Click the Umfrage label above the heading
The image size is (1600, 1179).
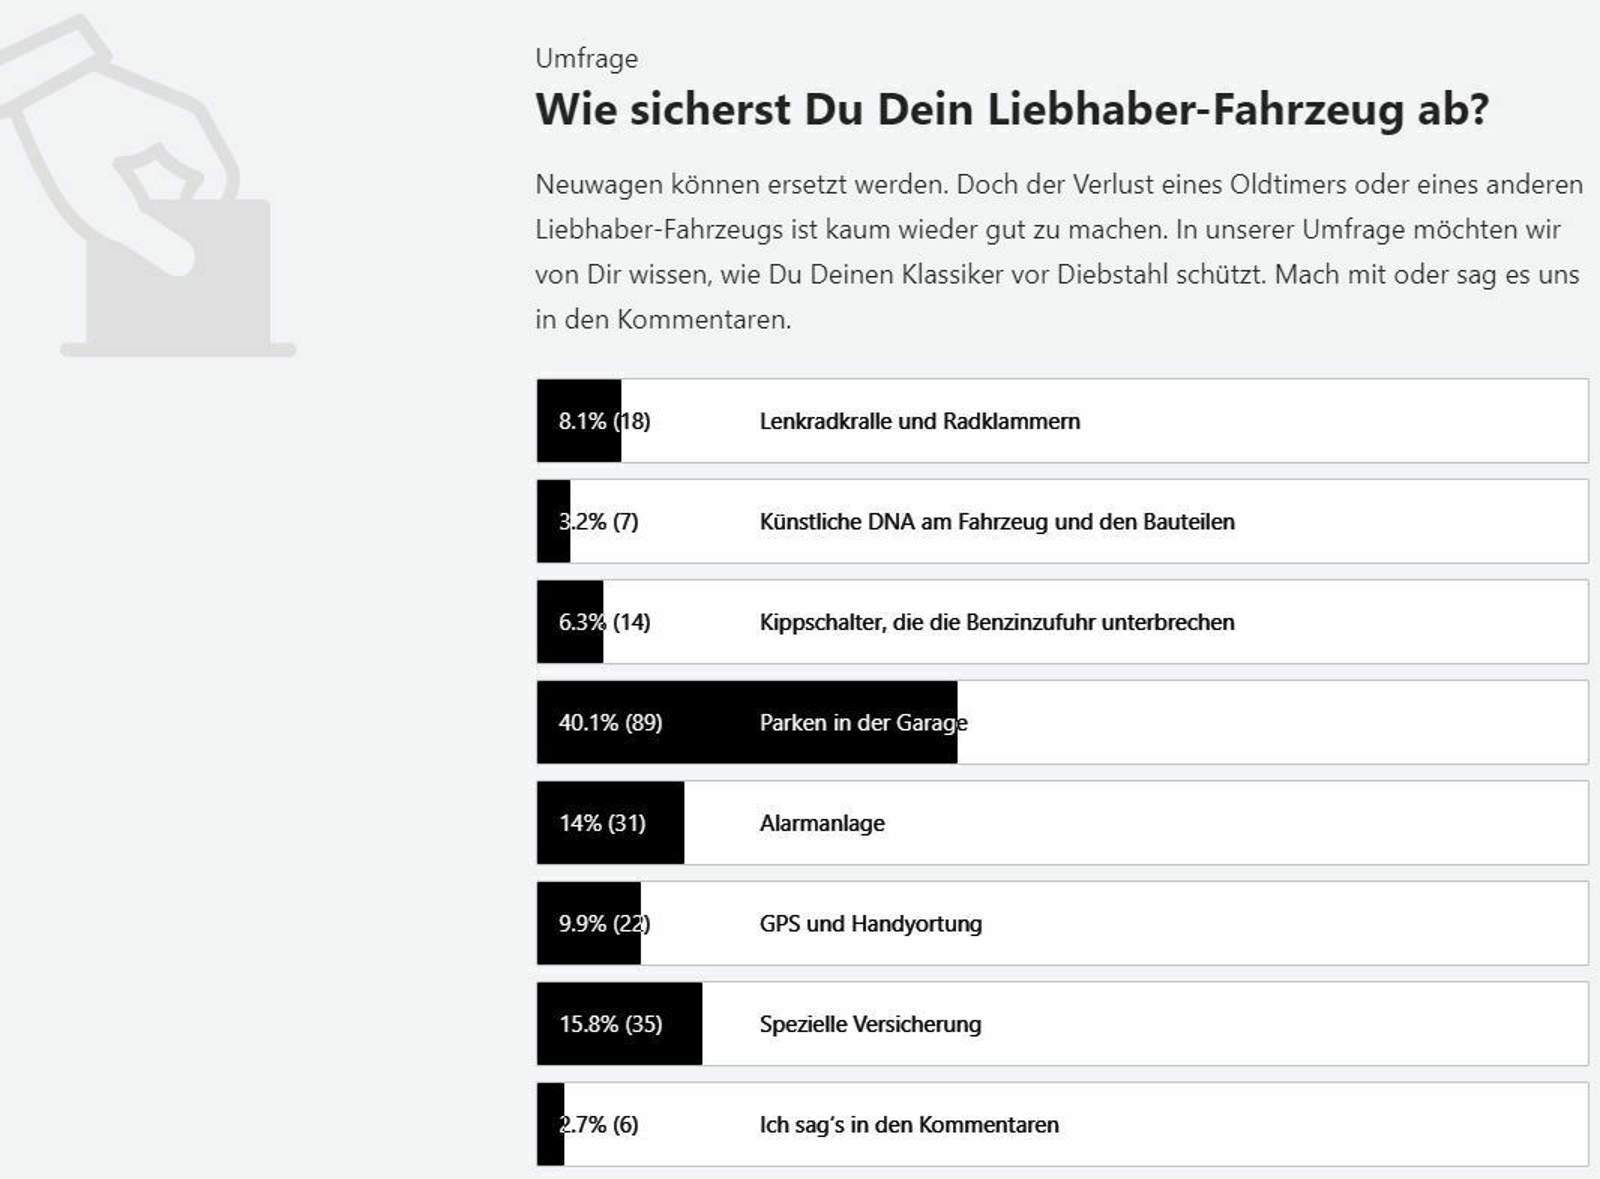[x=586, y=59]
